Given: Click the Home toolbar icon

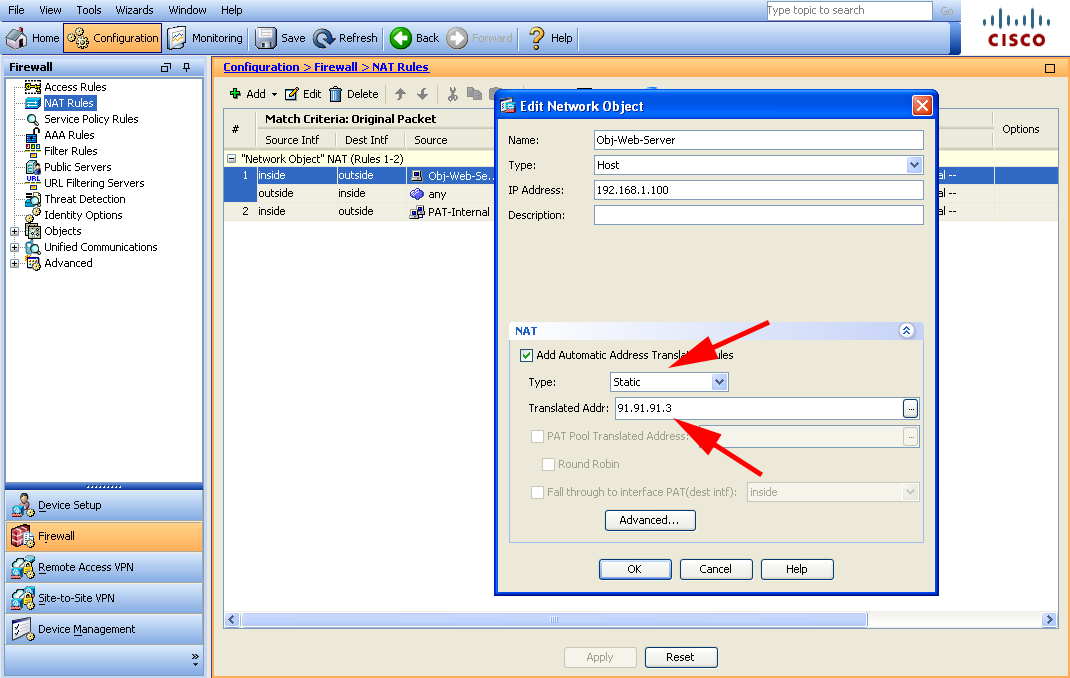Looking at the screenshot, I should click(x=17, y=38).
